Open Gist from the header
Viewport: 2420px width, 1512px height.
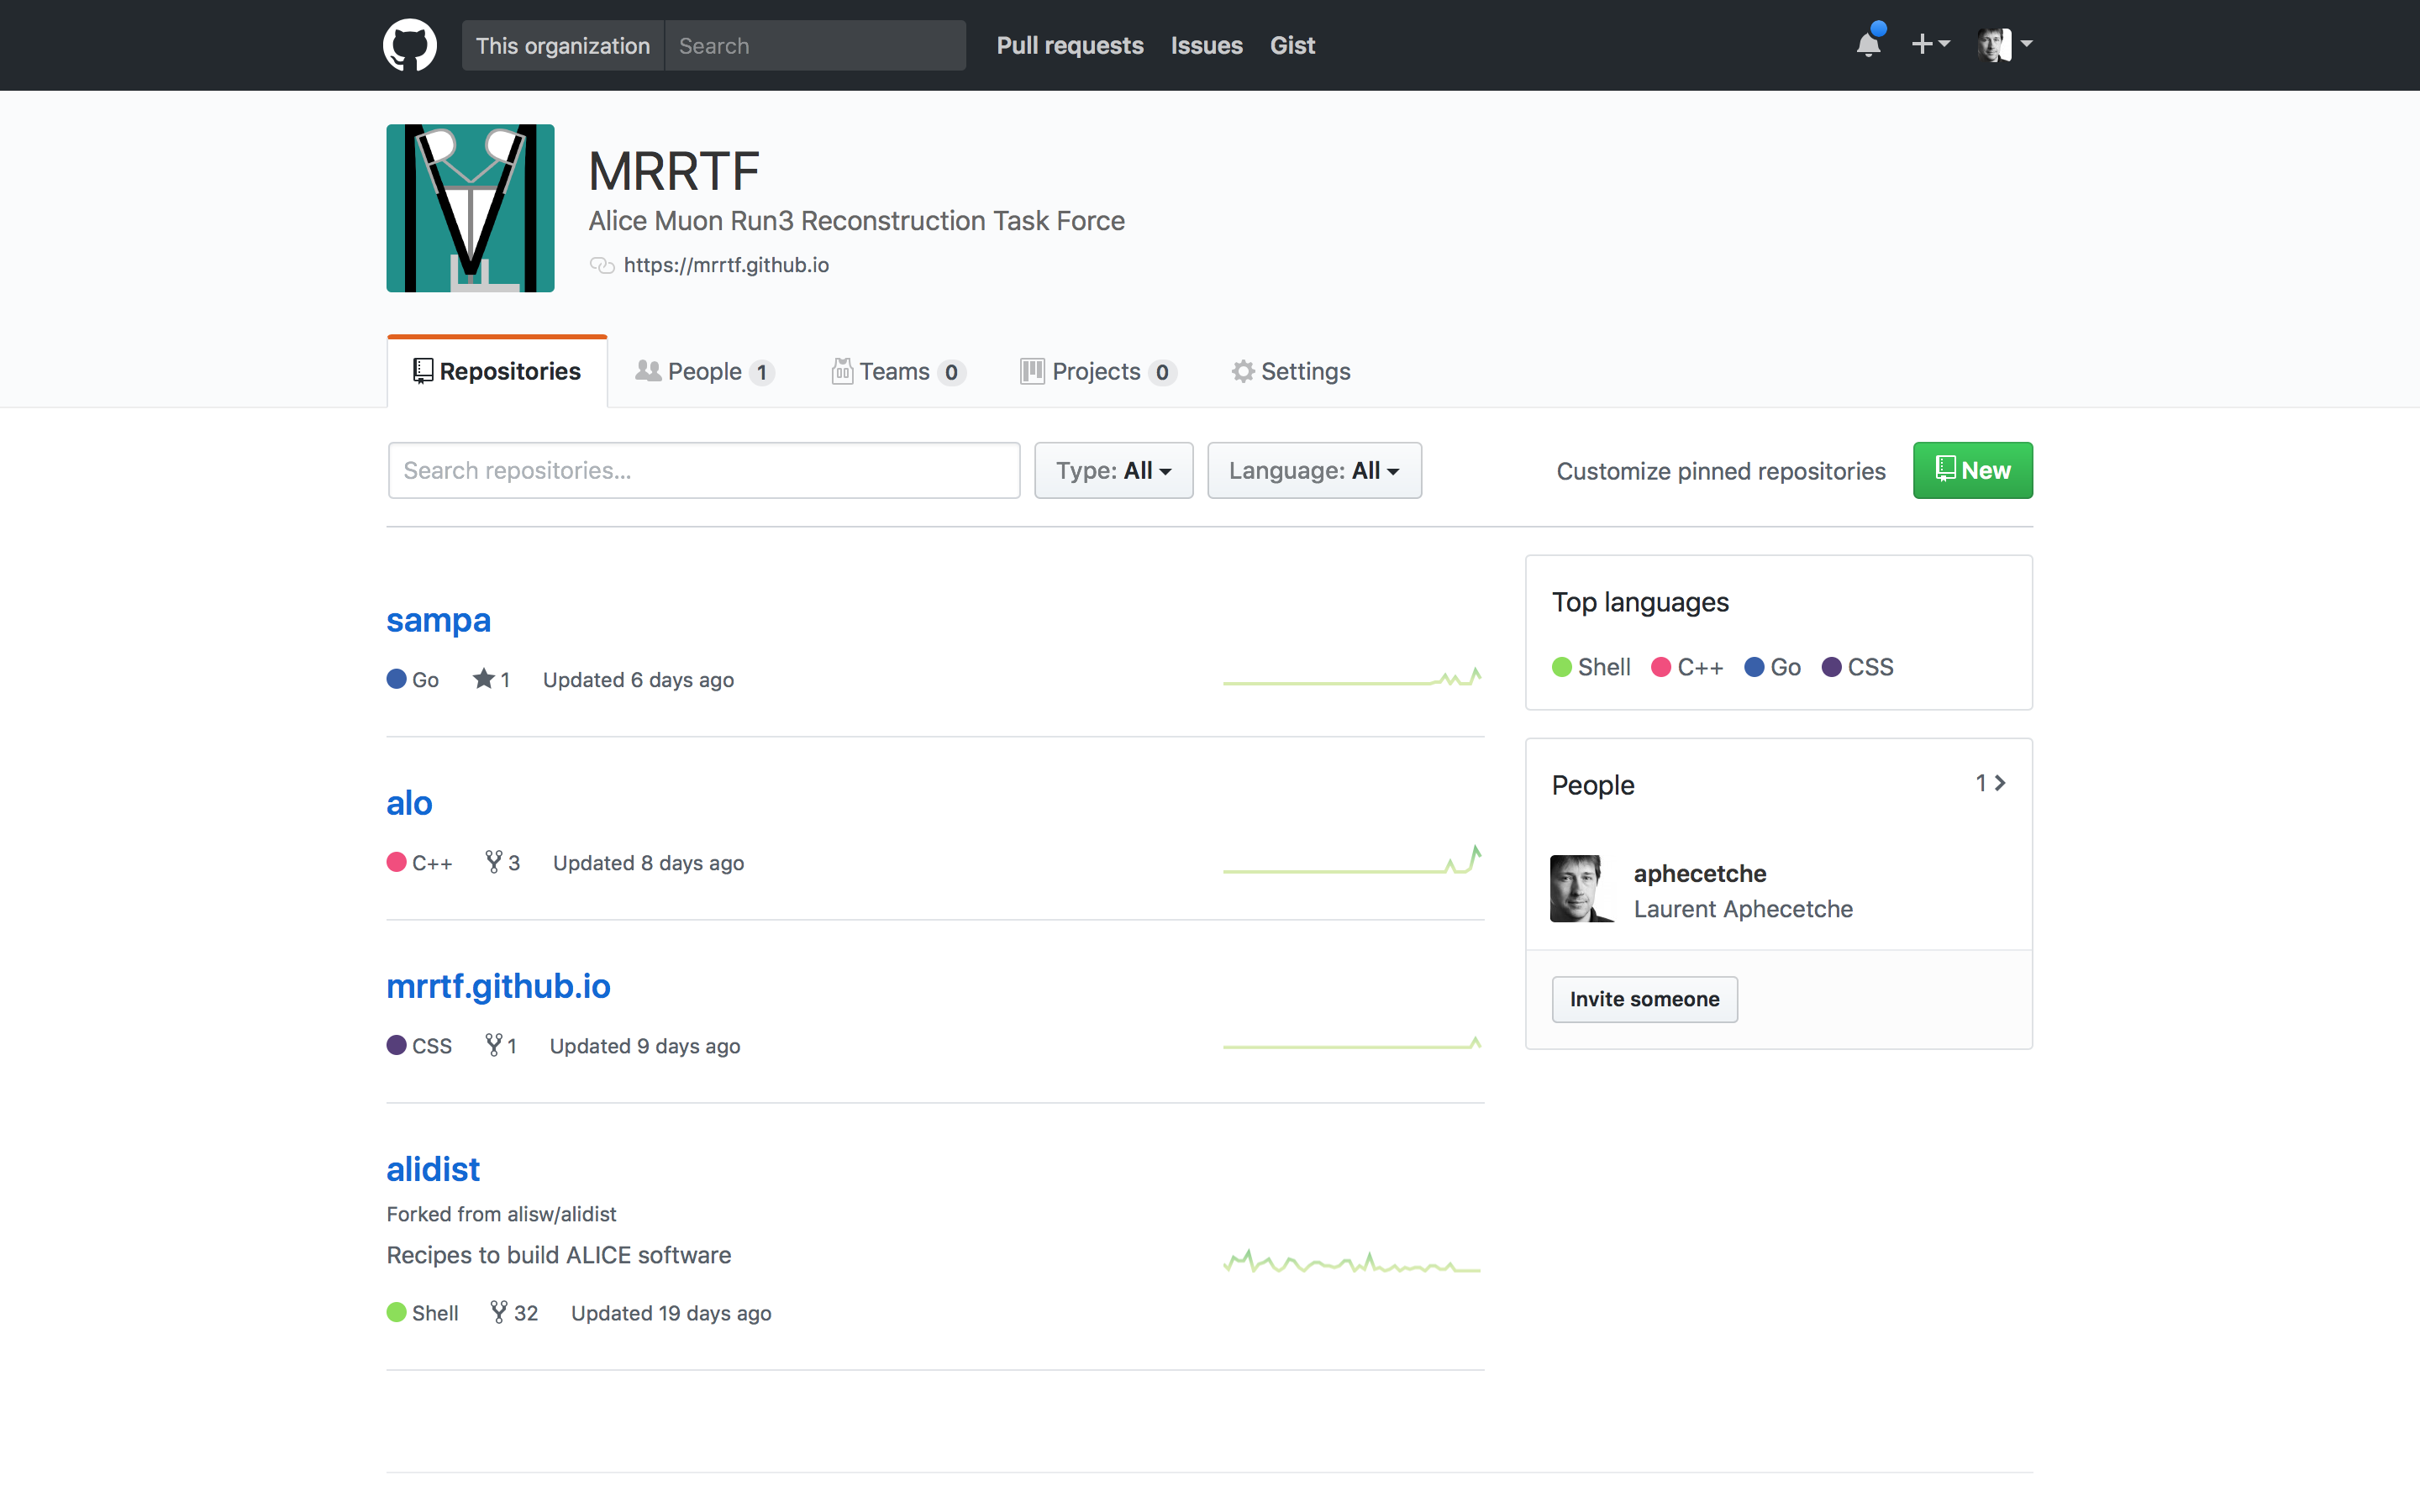click(x=1292, y=45)
